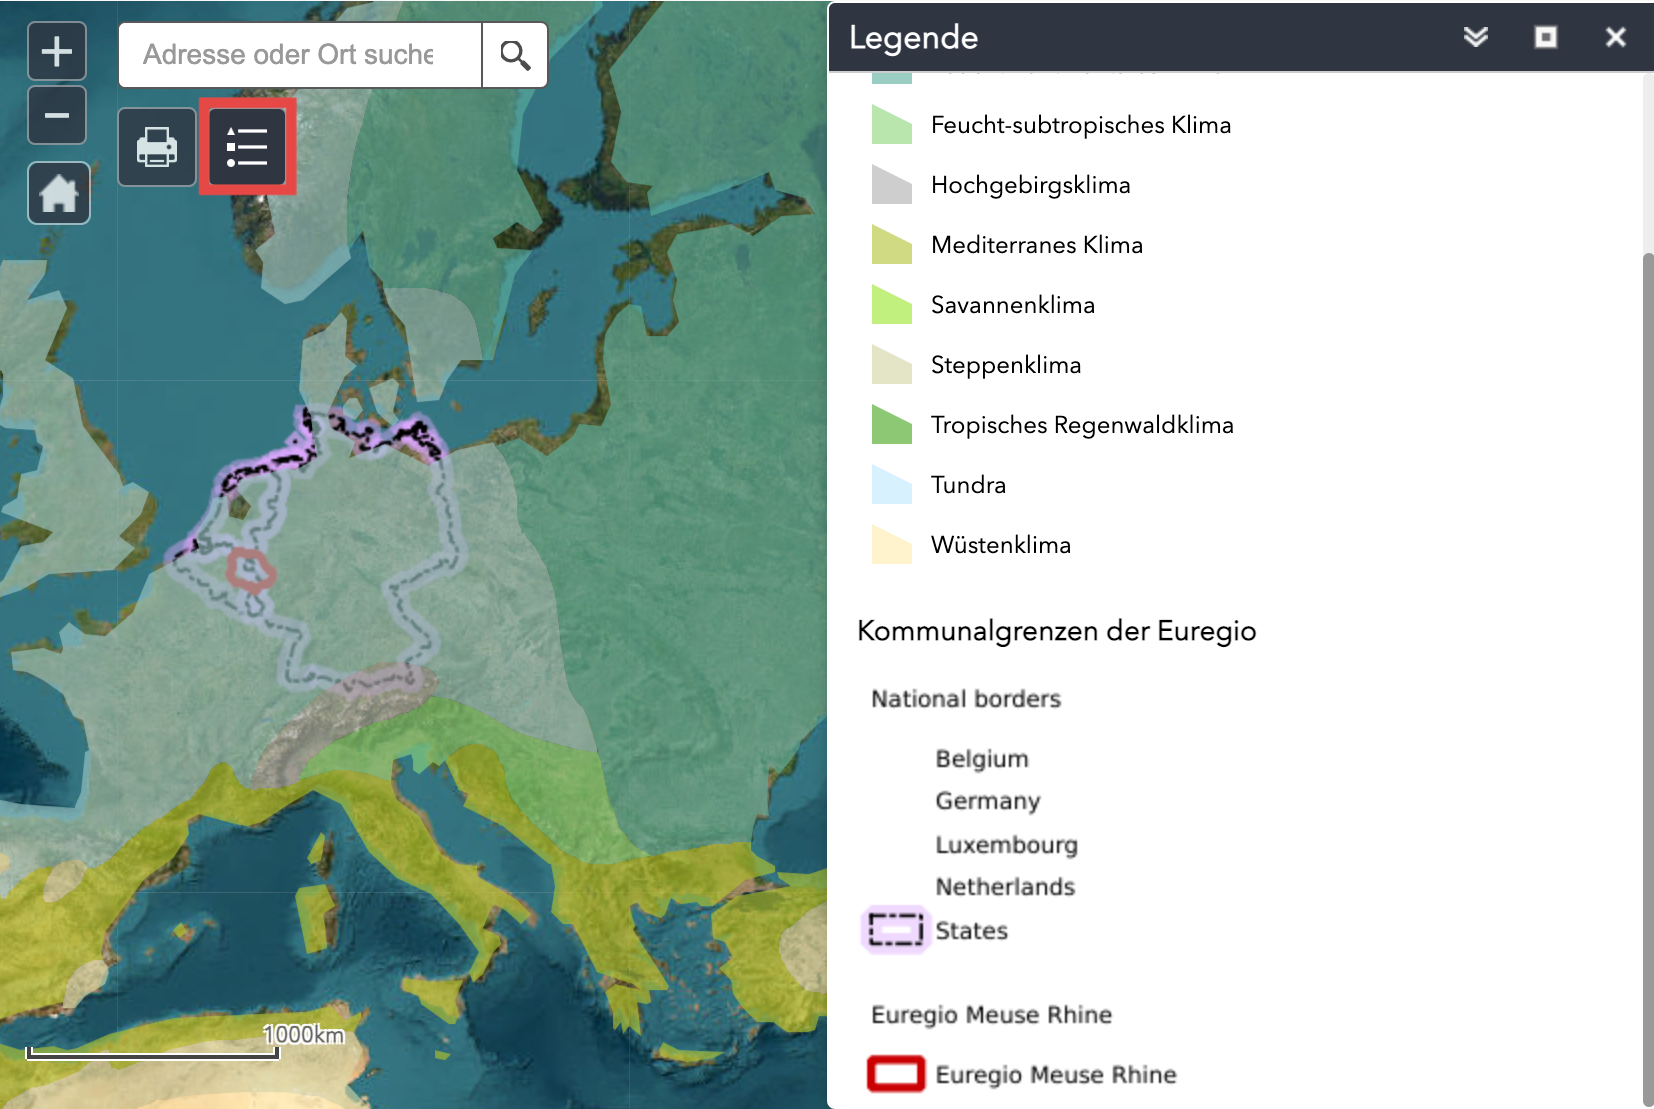The width and height of the screenshot is (1654, 1109).
Task: Click the search magnifier button
Action: (515, 55)
